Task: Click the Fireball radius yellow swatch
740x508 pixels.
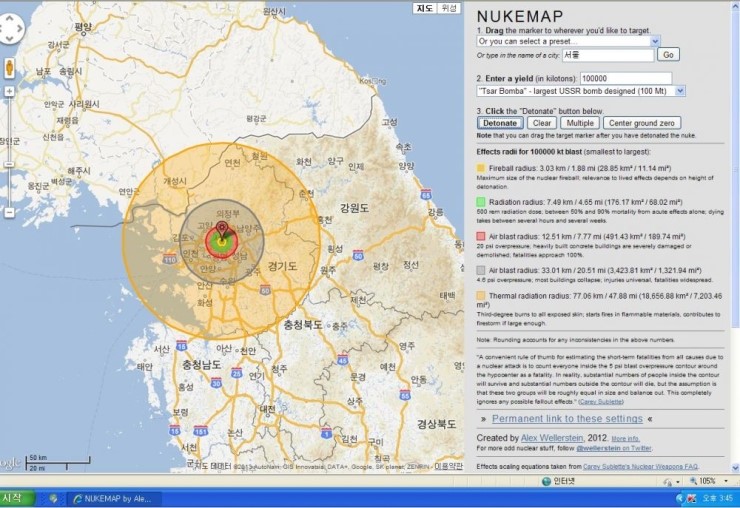Action: [481, 168]
